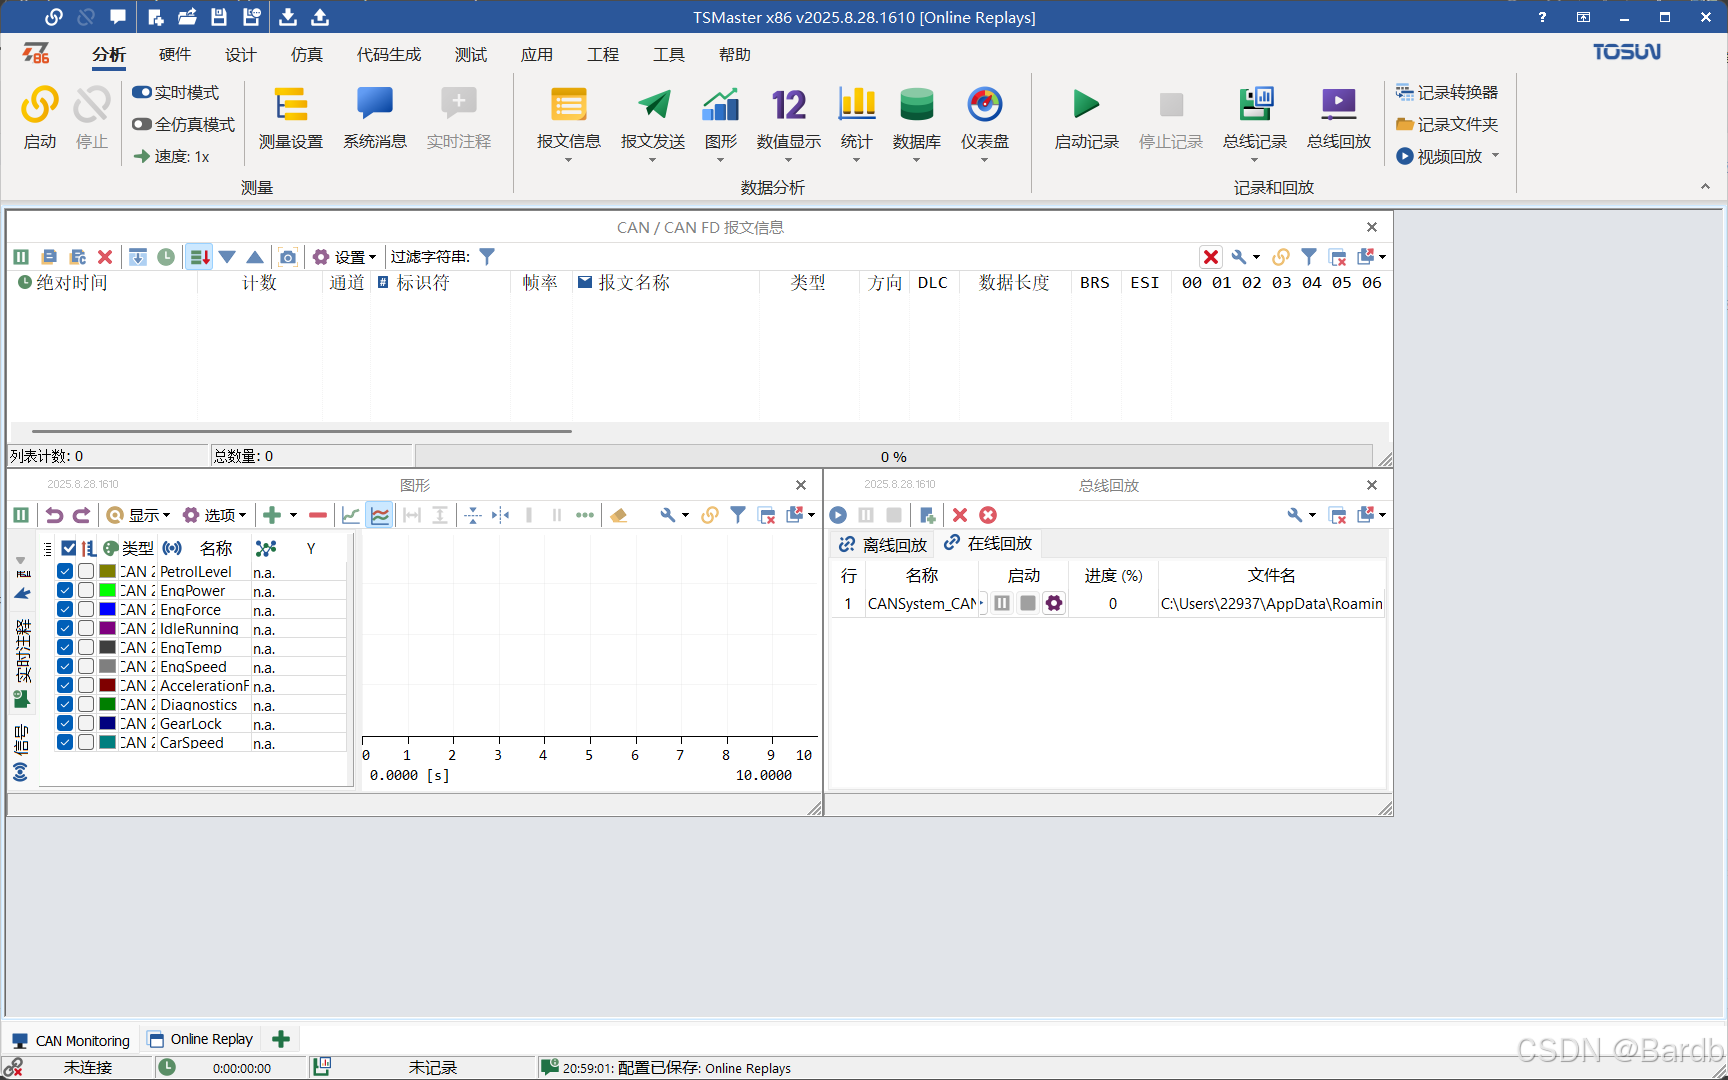Toggle 全仿真模式 full simulation mode
Viewport: 1728px width, 1080px height.
pyautogui.click(x=184, y=124)
